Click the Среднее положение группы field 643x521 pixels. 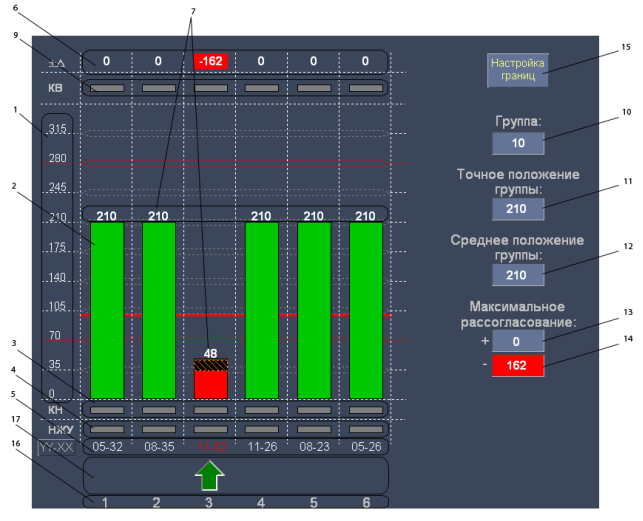click(518, 275)
